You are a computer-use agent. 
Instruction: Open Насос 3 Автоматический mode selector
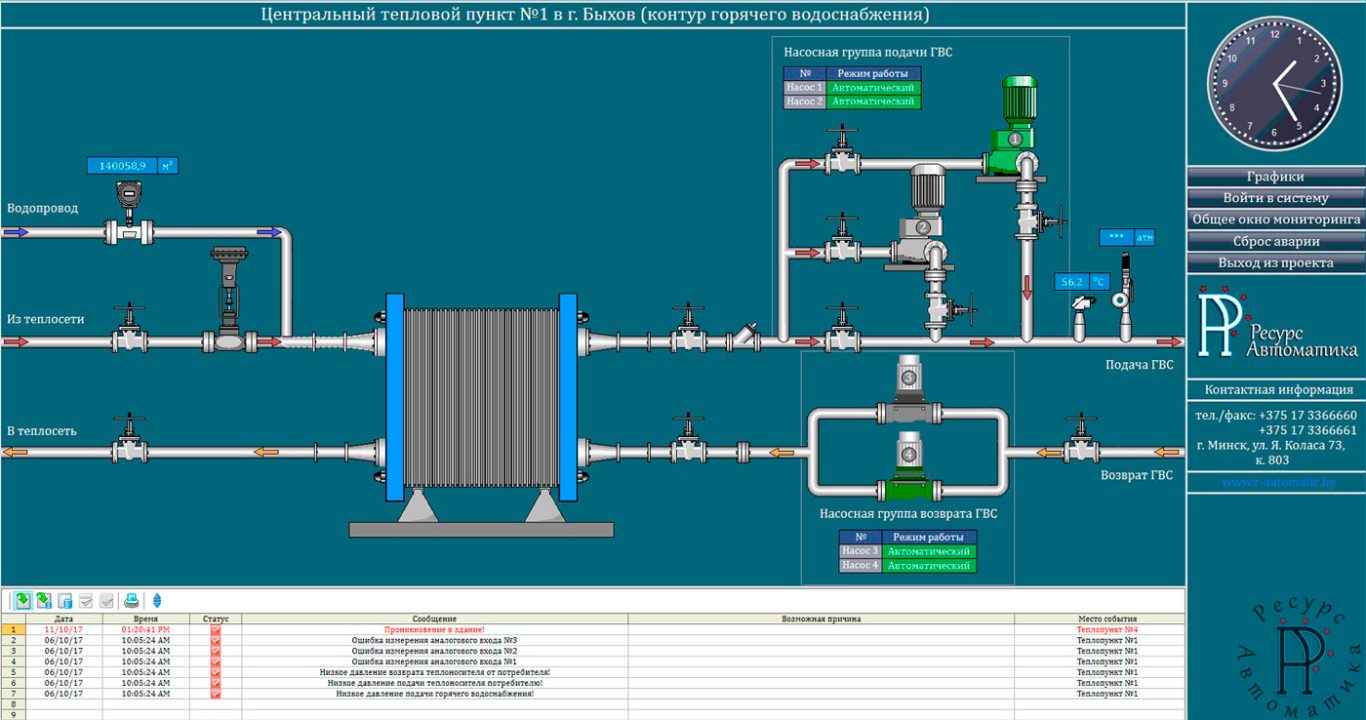(x=929, y=551)
